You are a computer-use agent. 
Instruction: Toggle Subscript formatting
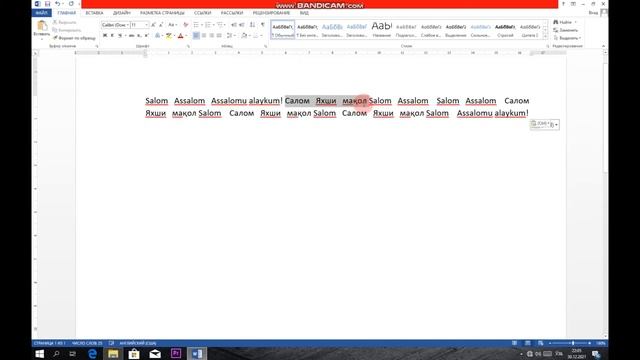tap(139, 36)
